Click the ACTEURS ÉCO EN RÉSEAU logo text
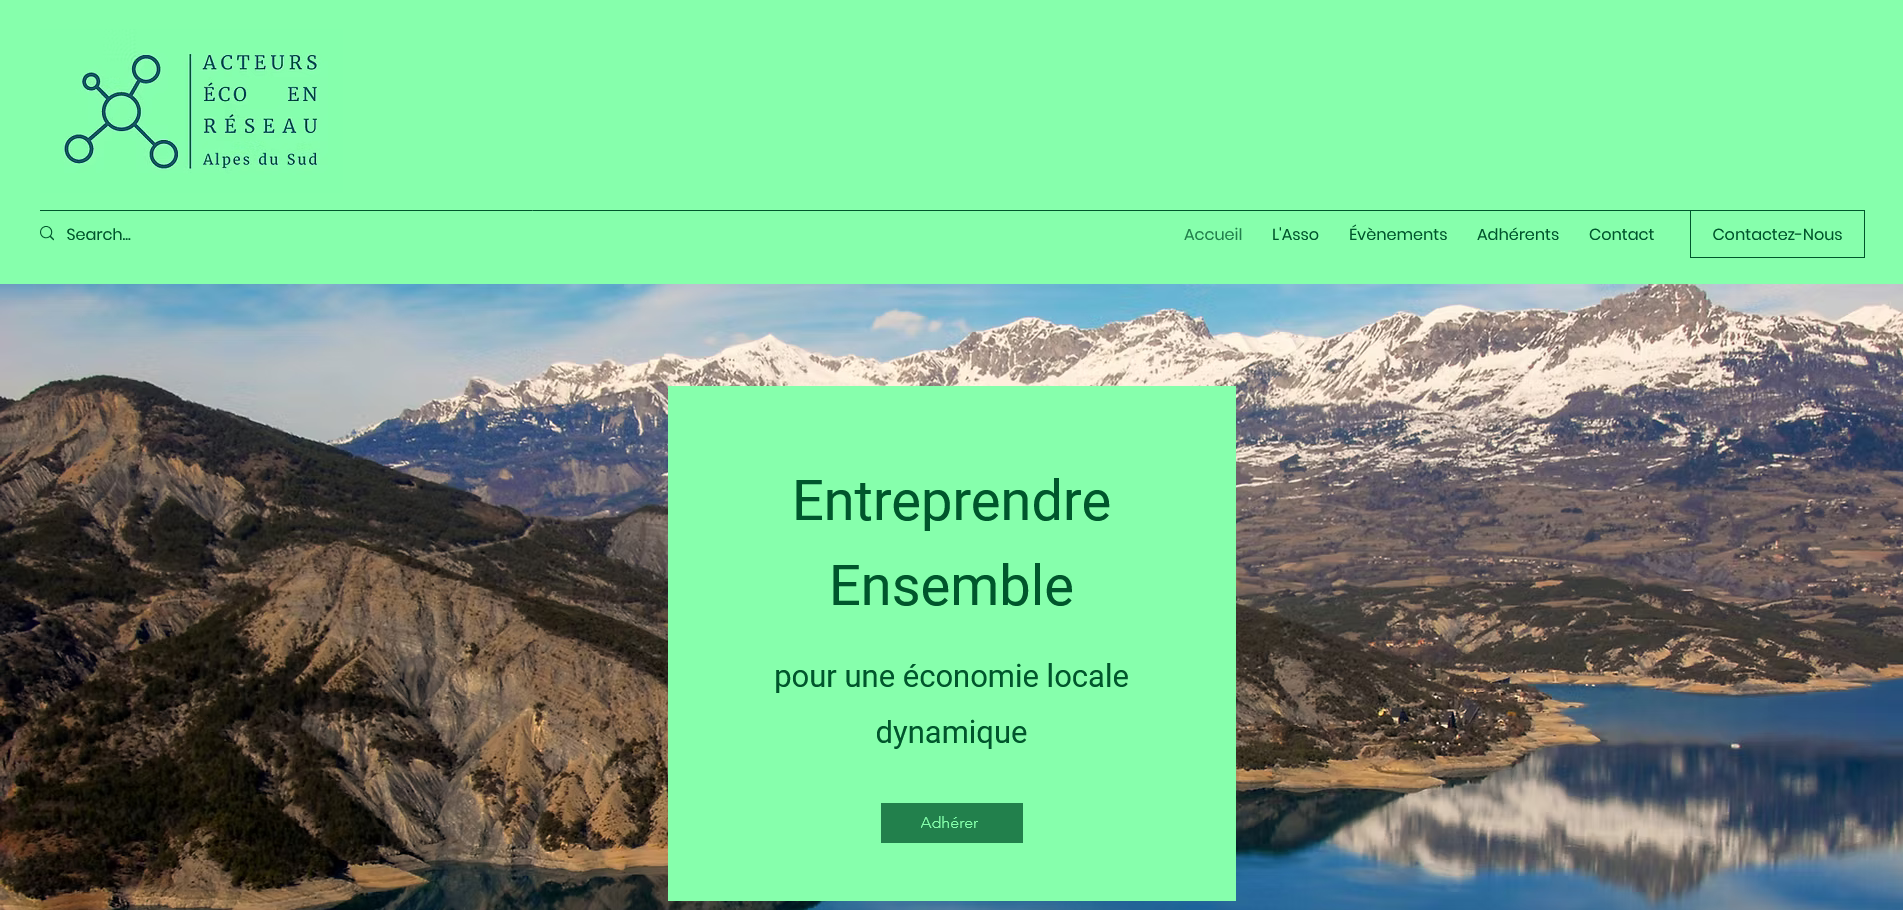The image size is (1903, 910). (261, 94)
